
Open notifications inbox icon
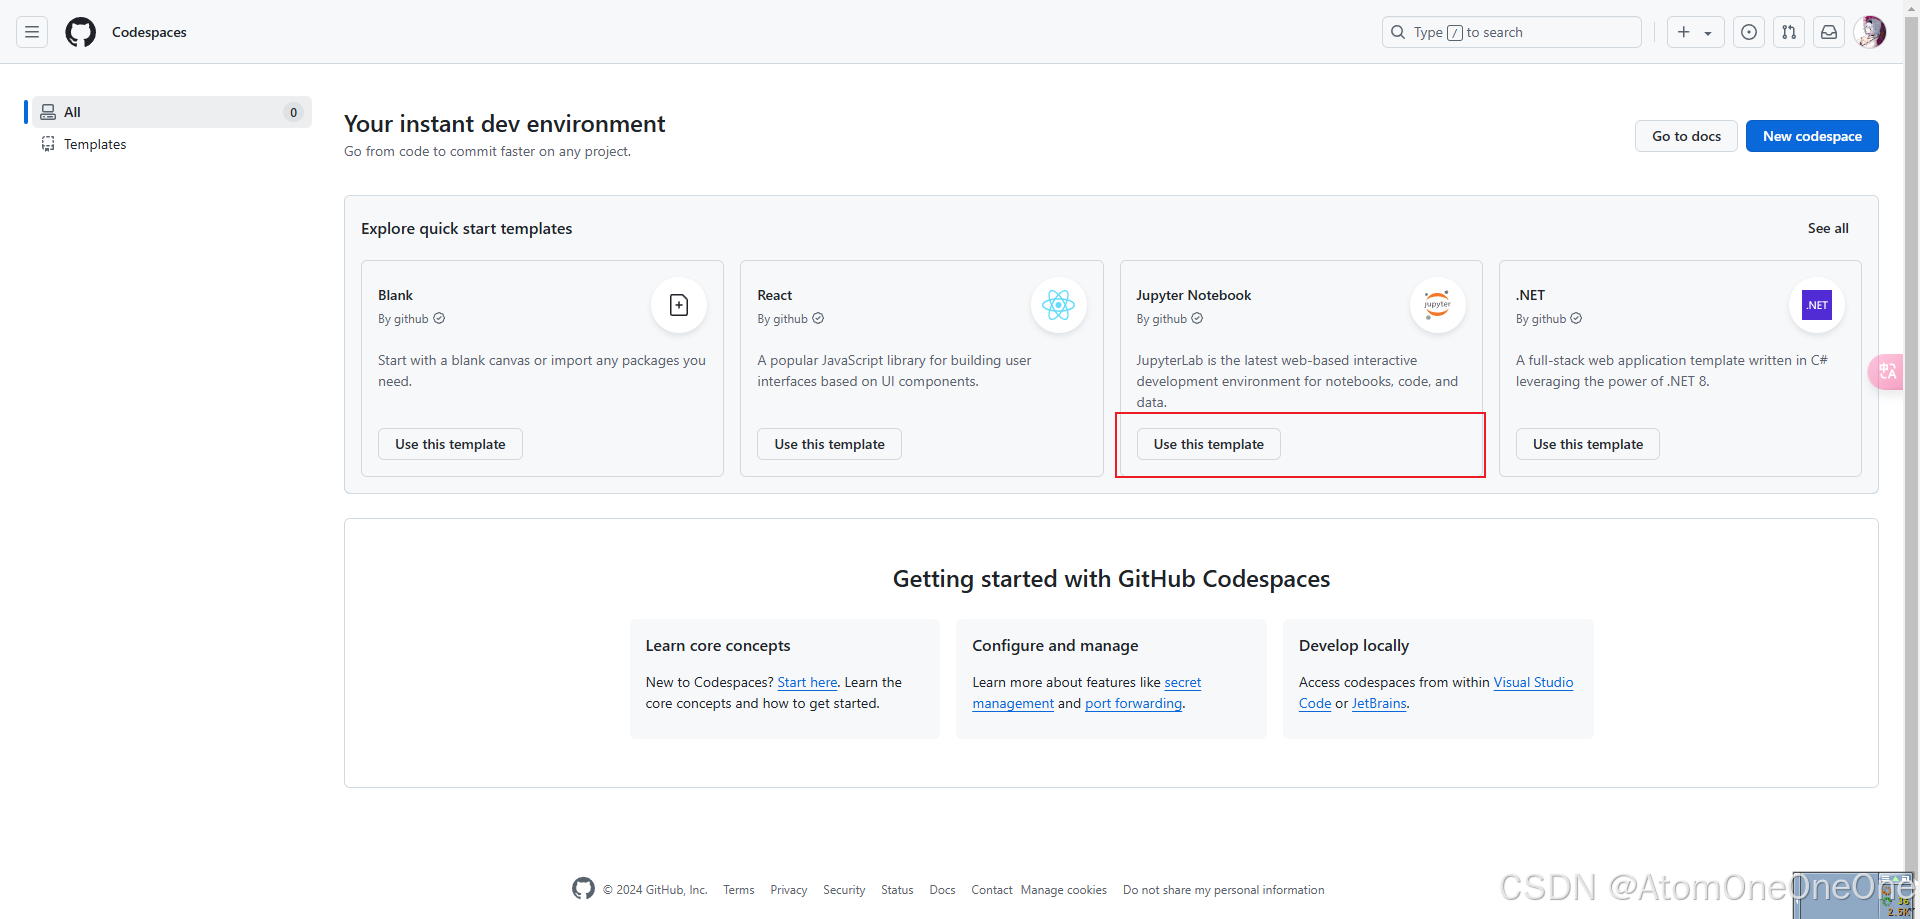1829,32
